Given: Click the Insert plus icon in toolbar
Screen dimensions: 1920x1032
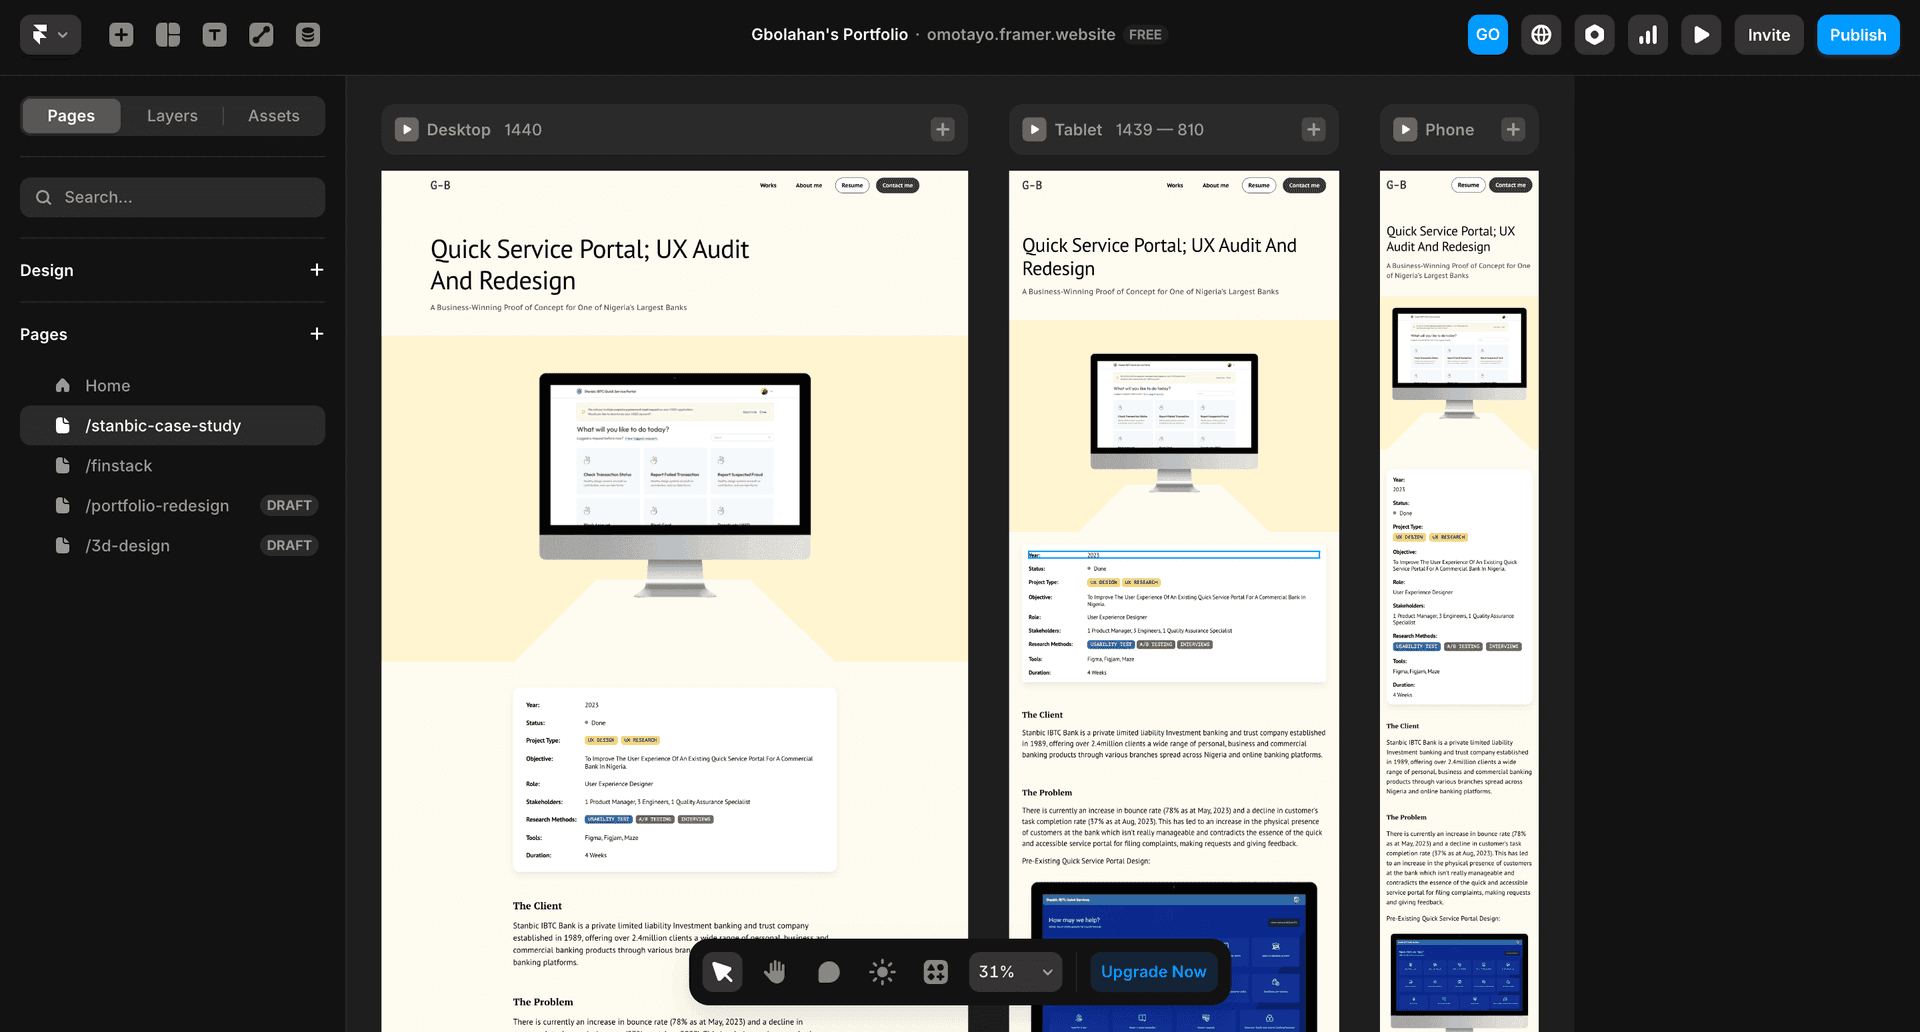Looking at the screenshot, I should (121, 35).
